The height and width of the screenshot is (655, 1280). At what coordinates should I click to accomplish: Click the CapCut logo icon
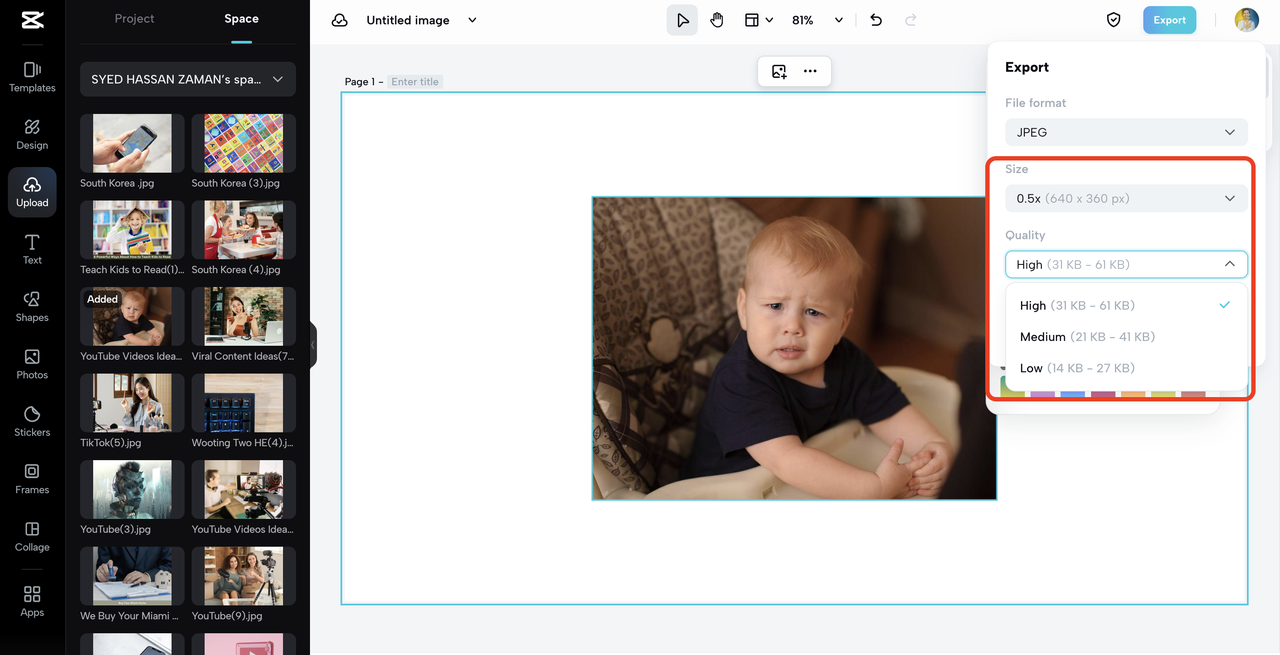(x=32, y=20)
